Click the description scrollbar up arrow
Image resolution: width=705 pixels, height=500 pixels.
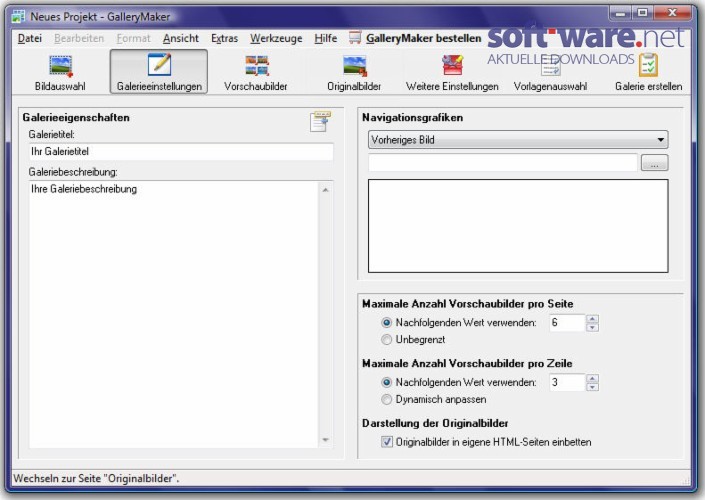[x=326, y=190]
